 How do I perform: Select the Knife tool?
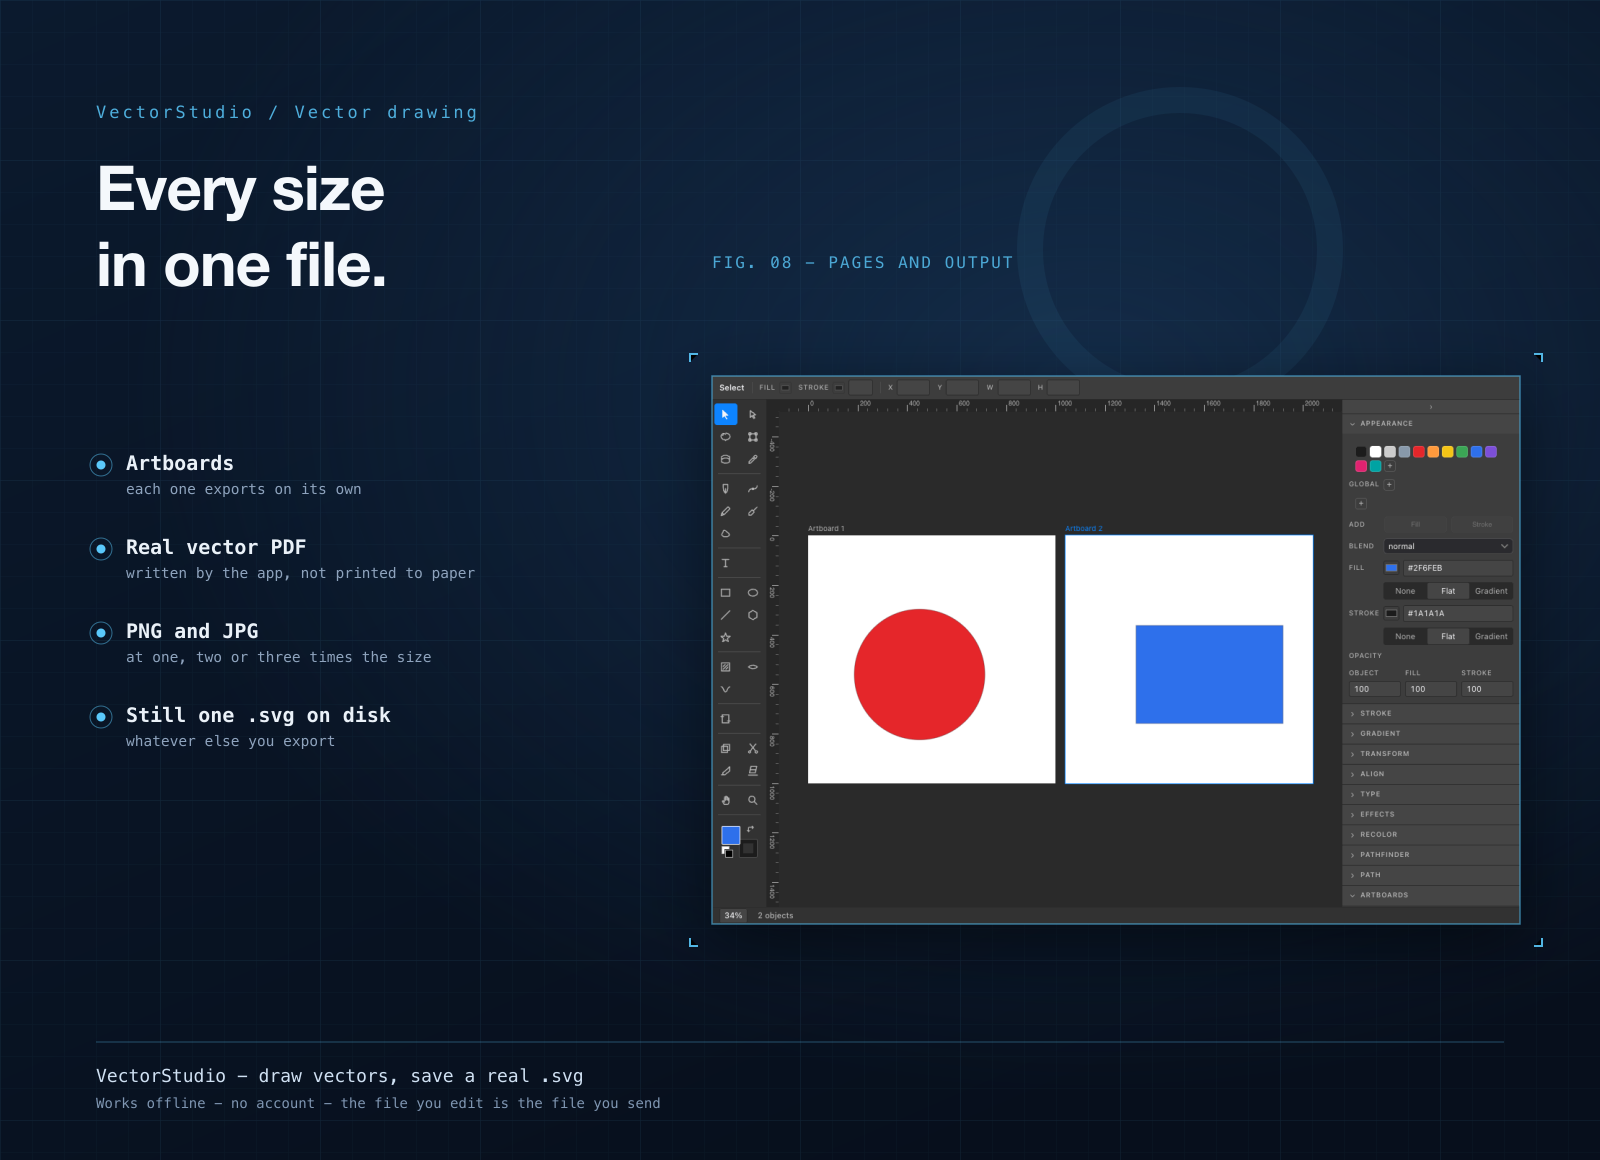tap(725, 771)
